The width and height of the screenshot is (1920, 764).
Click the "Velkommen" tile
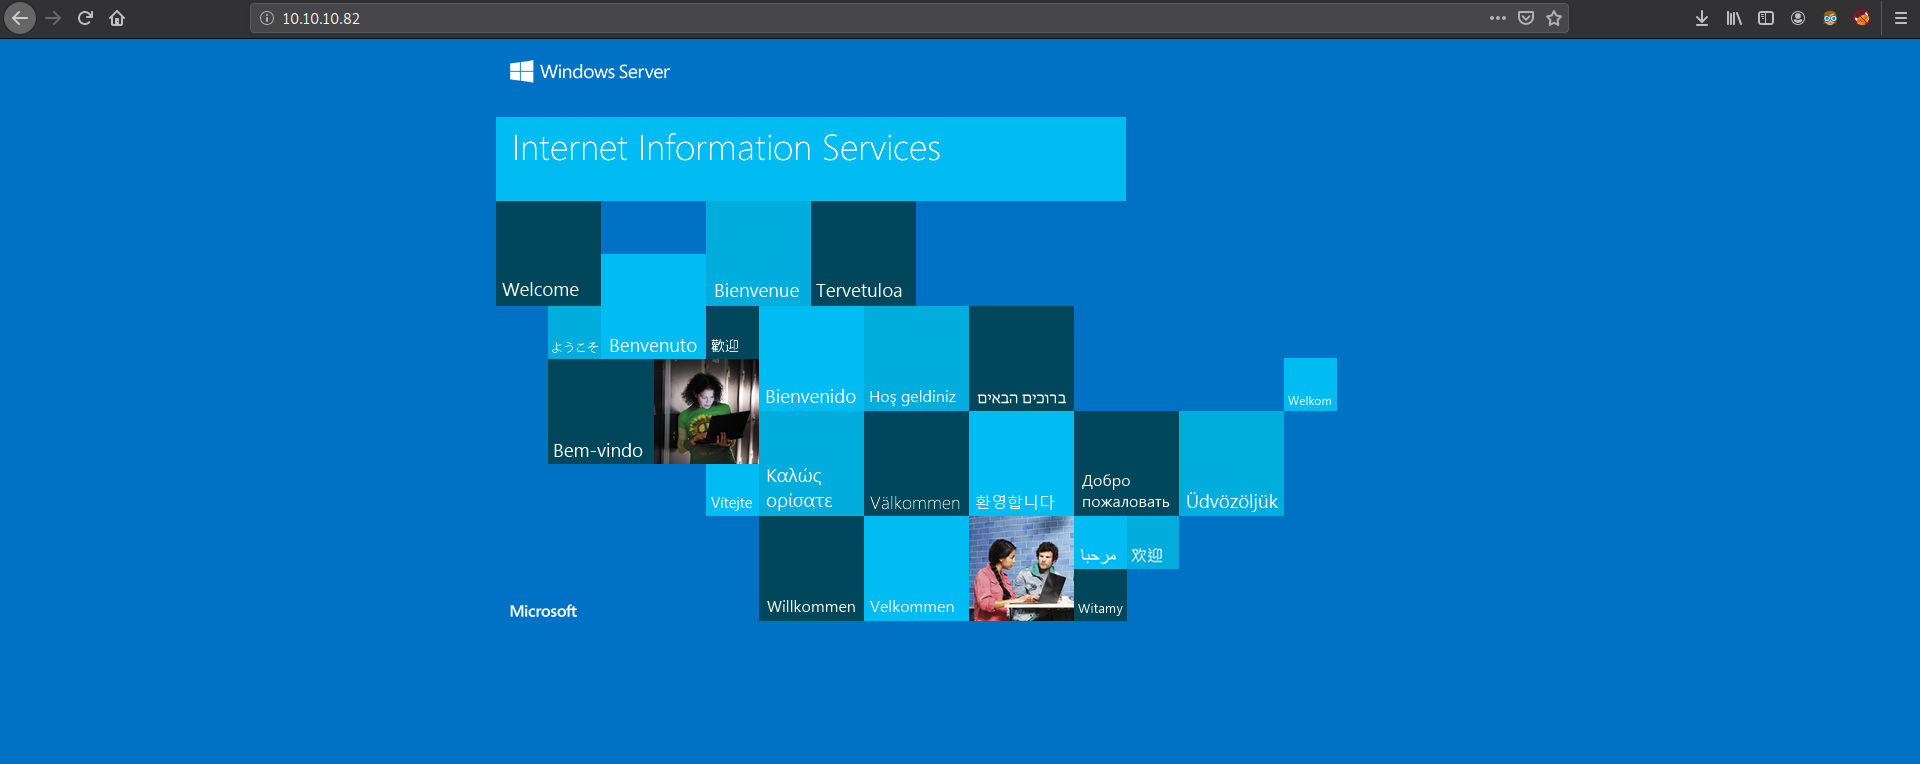916,568
